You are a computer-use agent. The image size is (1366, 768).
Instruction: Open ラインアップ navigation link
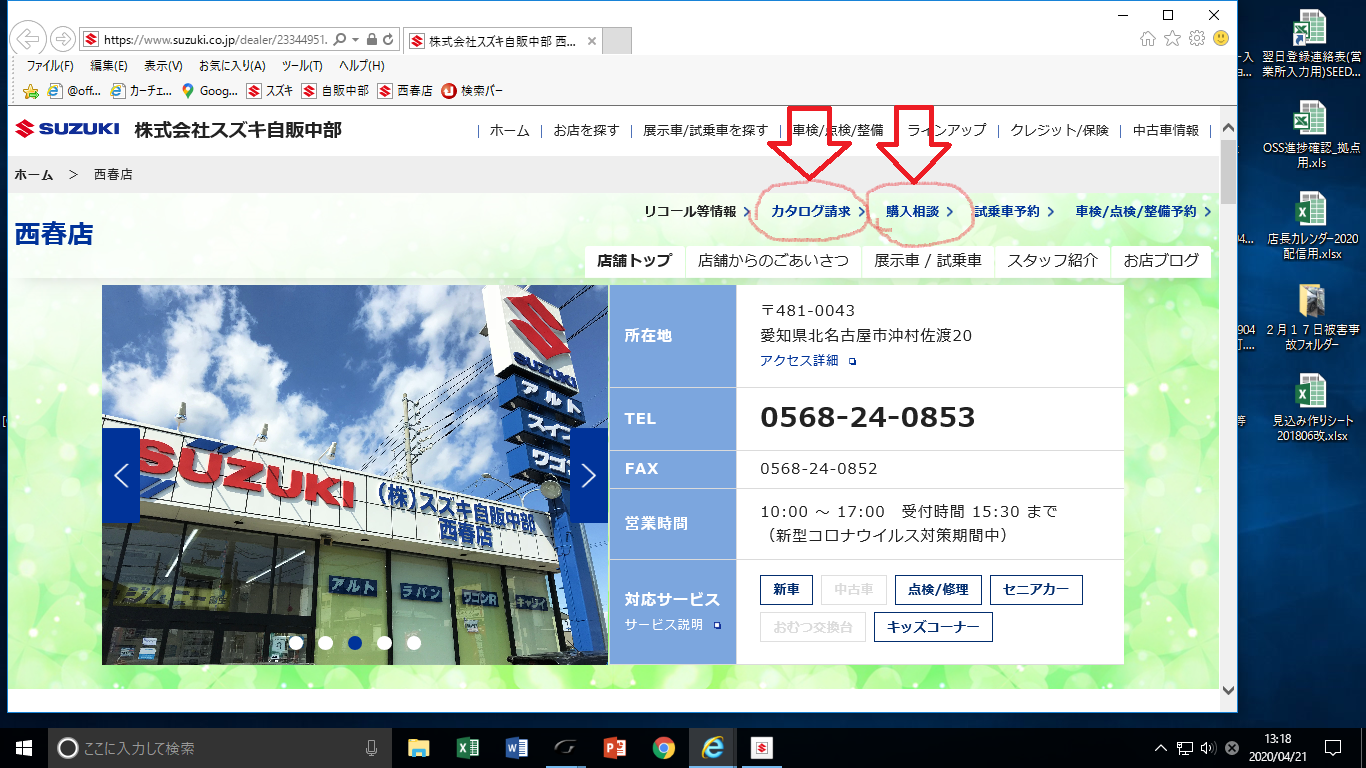[946, 130]
